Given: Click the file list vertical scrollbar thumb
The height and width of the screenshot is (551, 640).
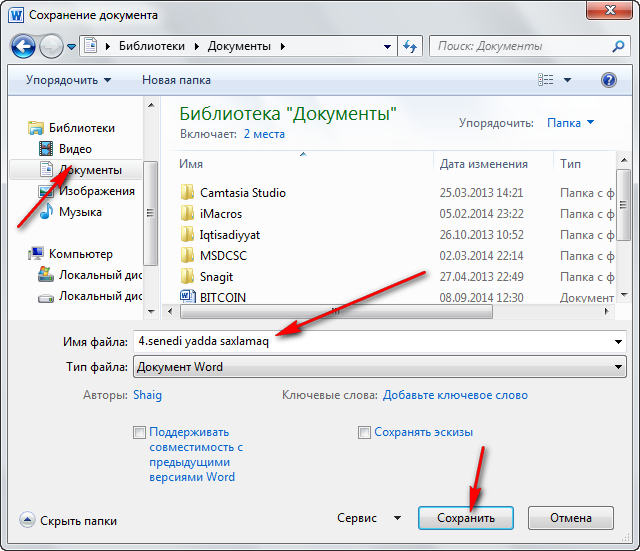Looking at the screenshot, I should point(624,205).
